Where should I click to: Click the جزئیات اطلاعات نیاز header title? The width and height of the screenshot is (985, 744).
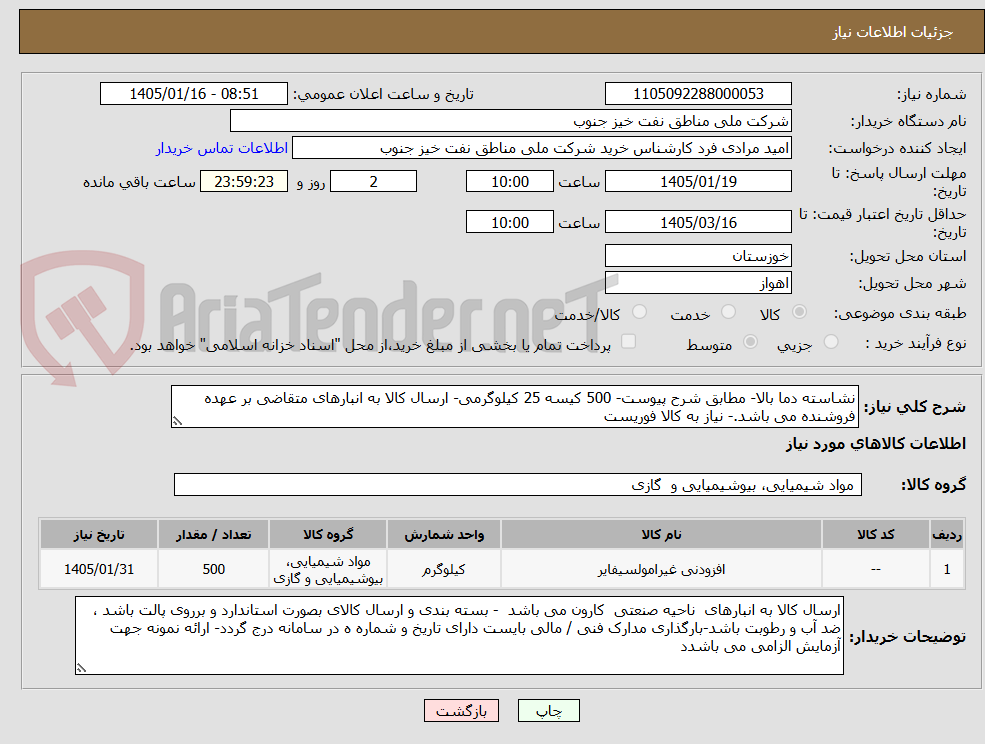pyautogui.click(x=893, y=32)
